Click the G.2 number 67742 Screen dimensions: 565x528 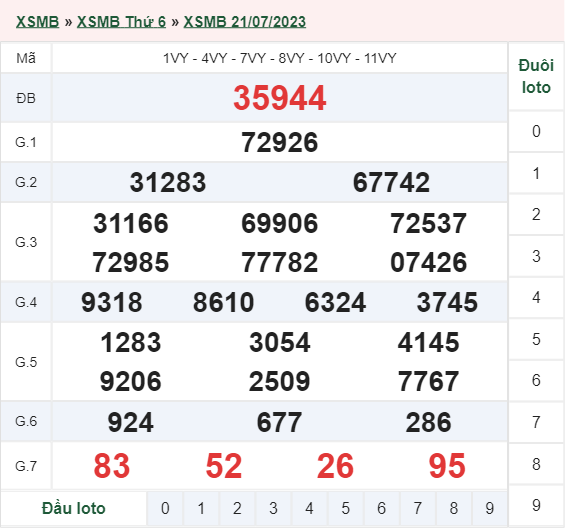tap(391, 182)
